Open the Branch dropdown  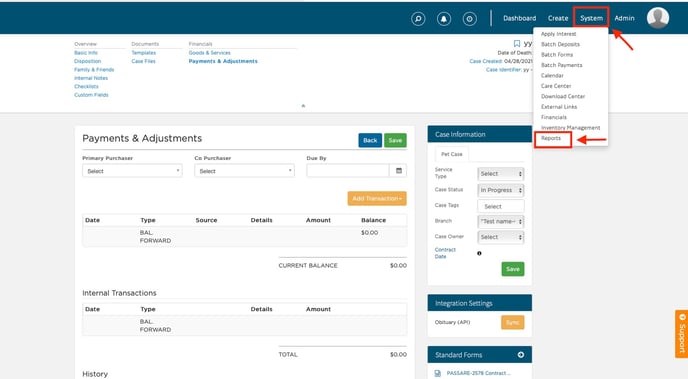(x=501, y=222)
